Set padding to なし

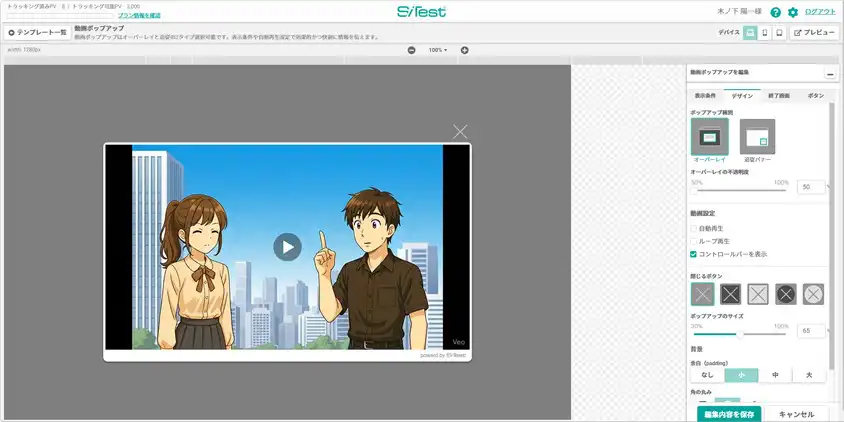pos(707,375)
